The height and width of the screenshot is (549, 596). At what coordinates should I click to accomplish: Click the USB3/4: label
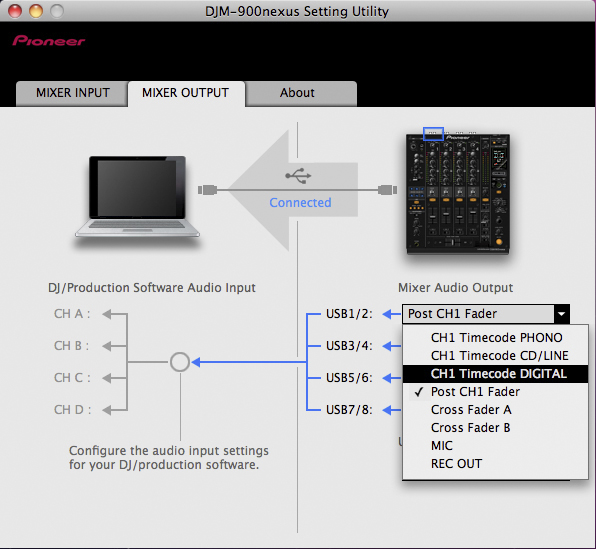[349, 346]
